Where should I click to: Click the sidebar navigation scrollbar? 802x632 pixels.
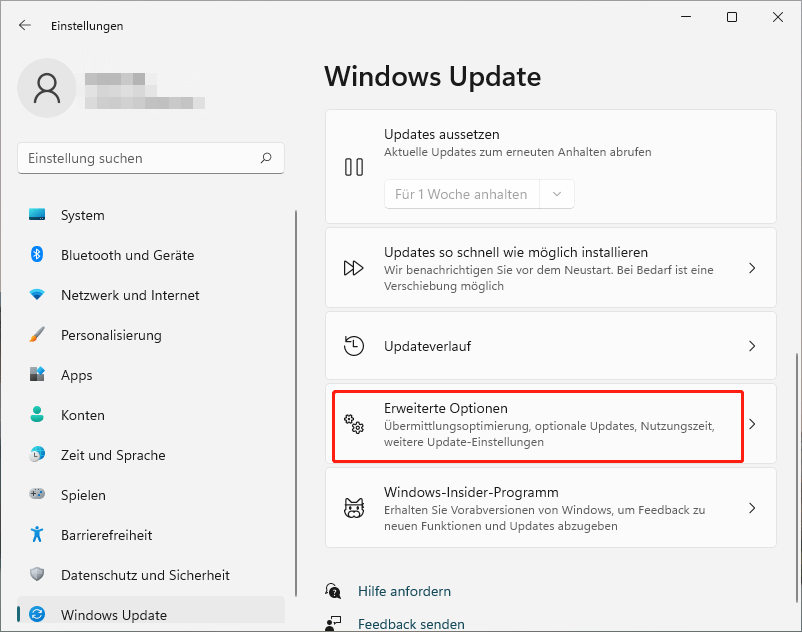[x=296, y=403]
